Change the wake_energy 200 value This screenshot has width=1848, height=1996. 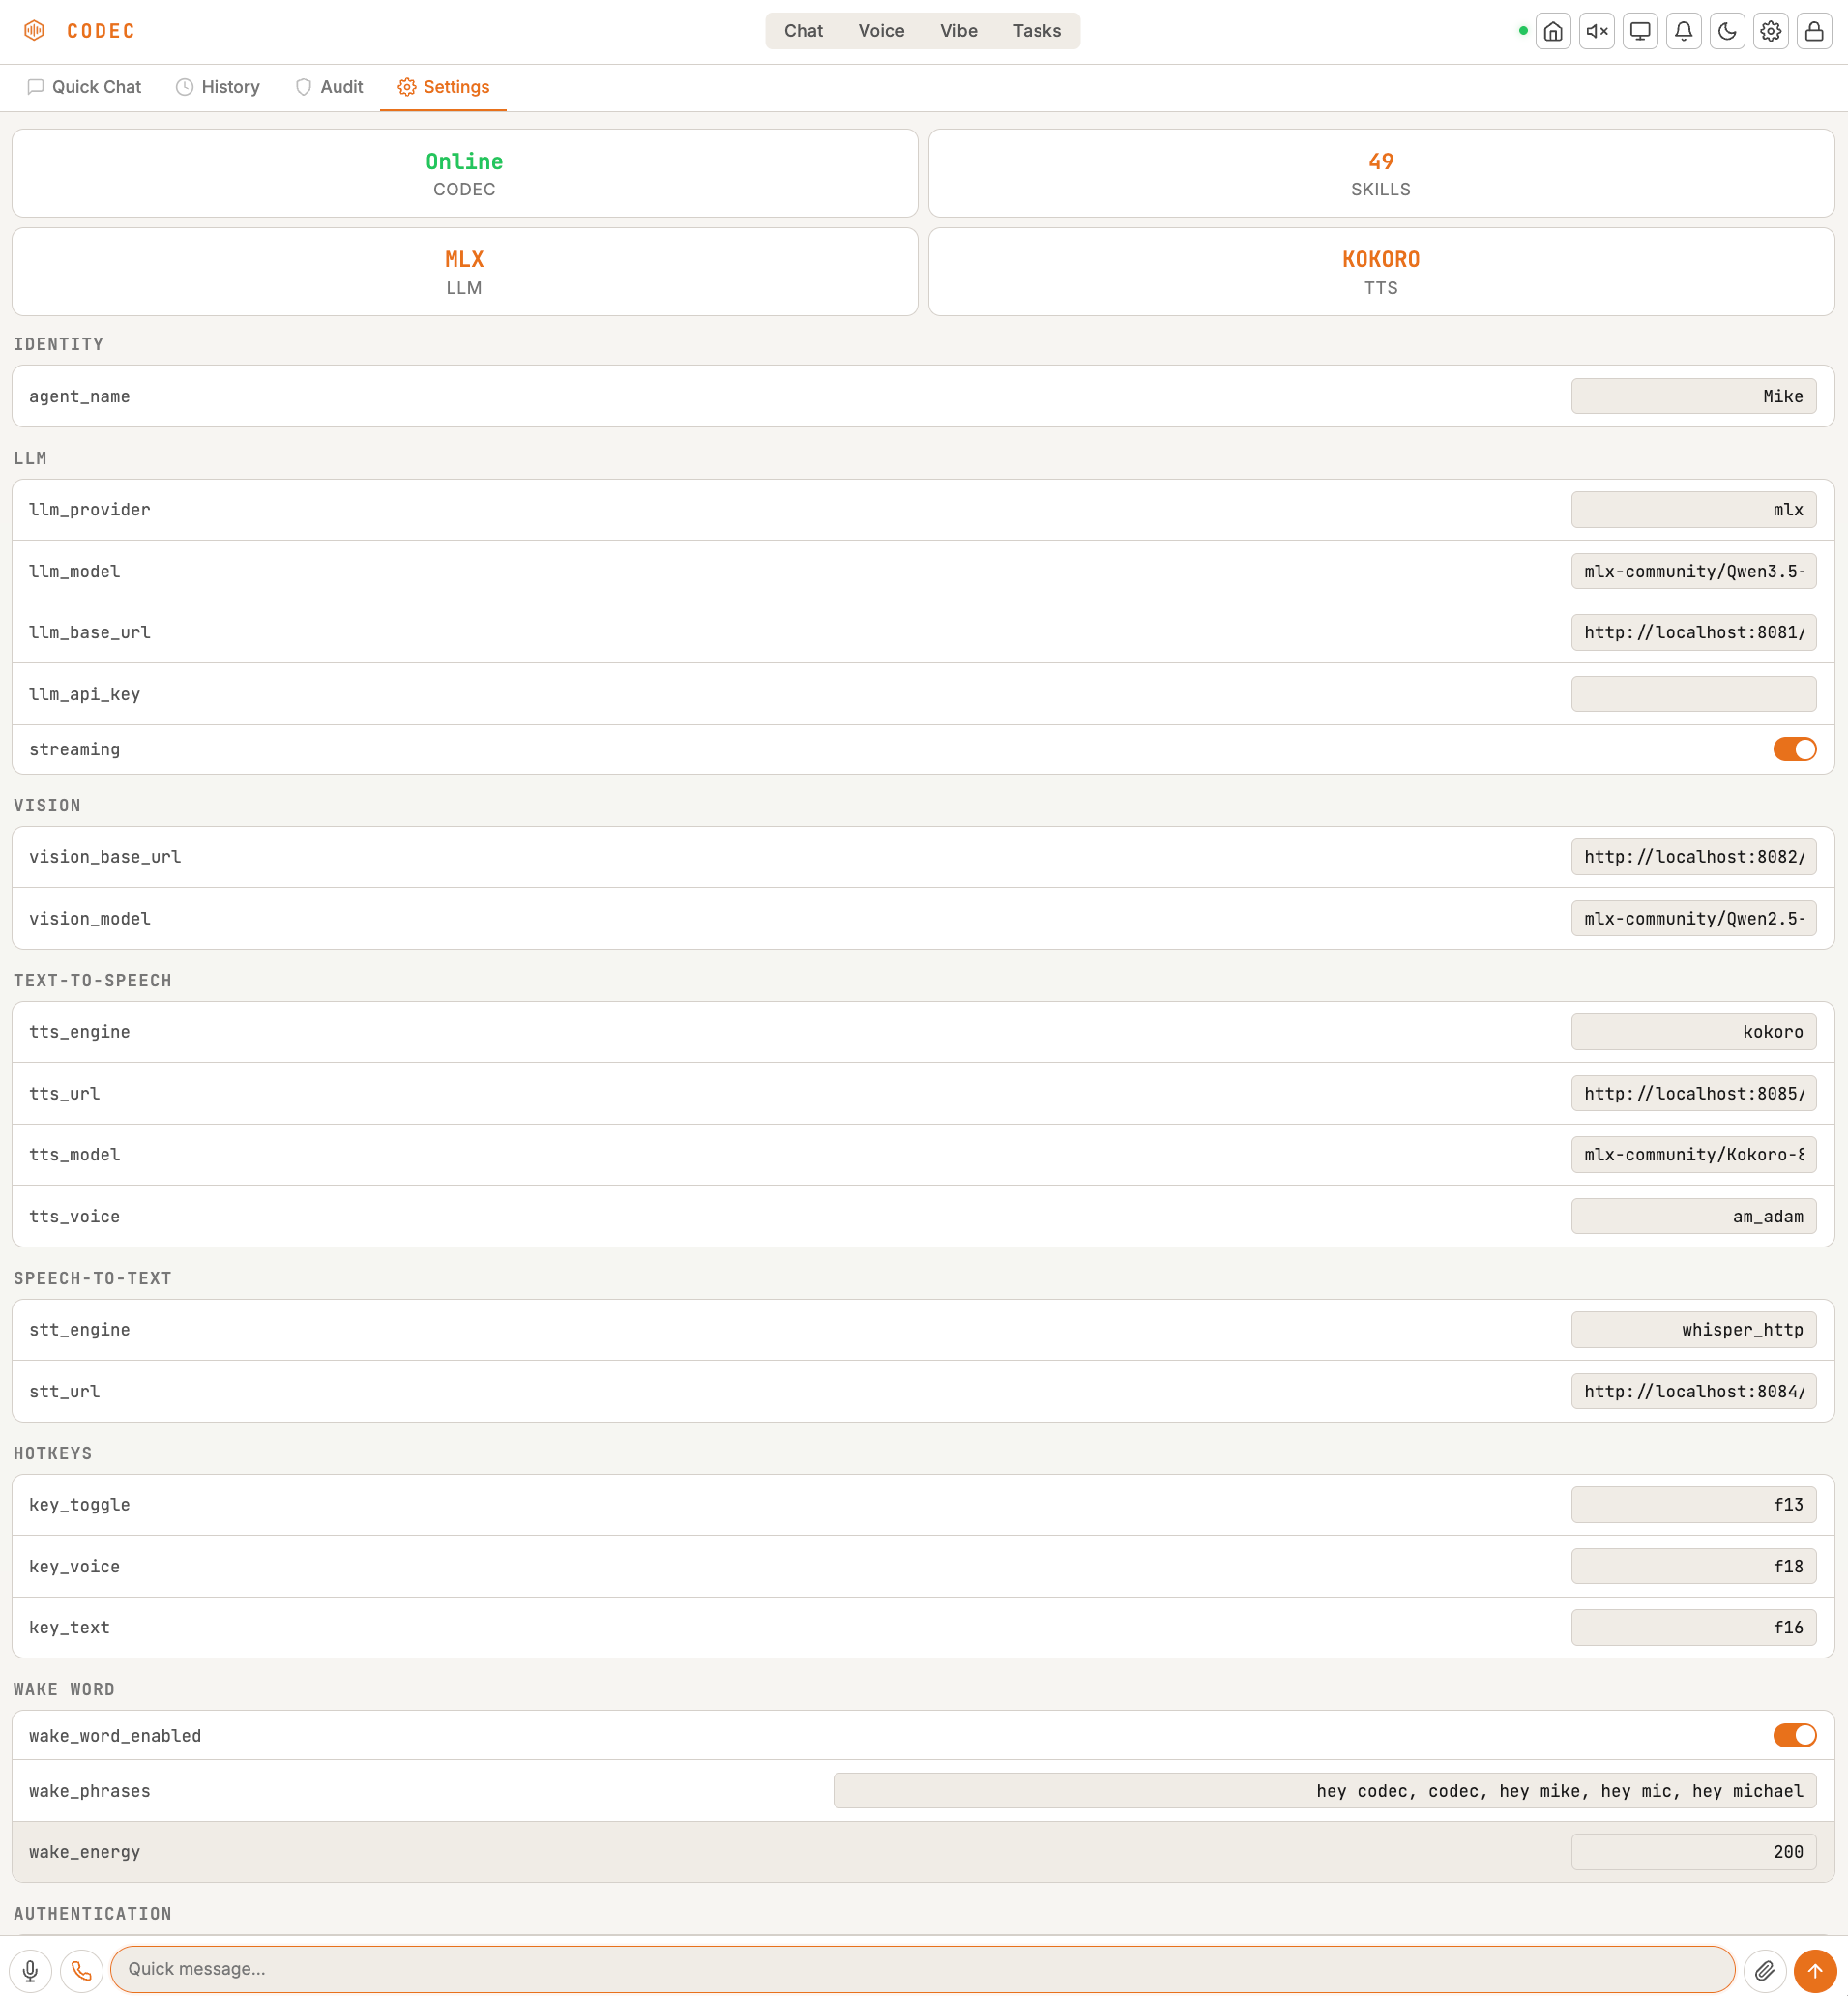click(x=1694, y=1852)
